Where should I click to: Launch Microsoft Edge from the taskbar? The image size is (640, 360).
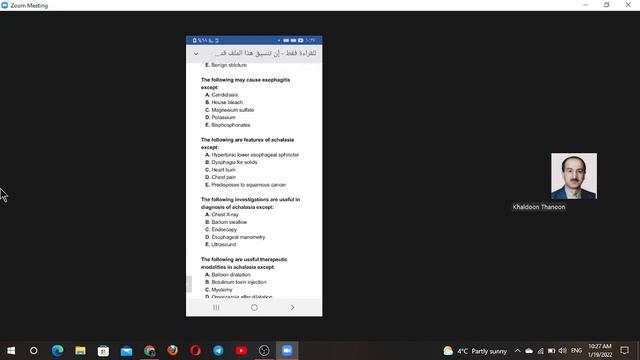pyautogui.click(x=57, y=351)
